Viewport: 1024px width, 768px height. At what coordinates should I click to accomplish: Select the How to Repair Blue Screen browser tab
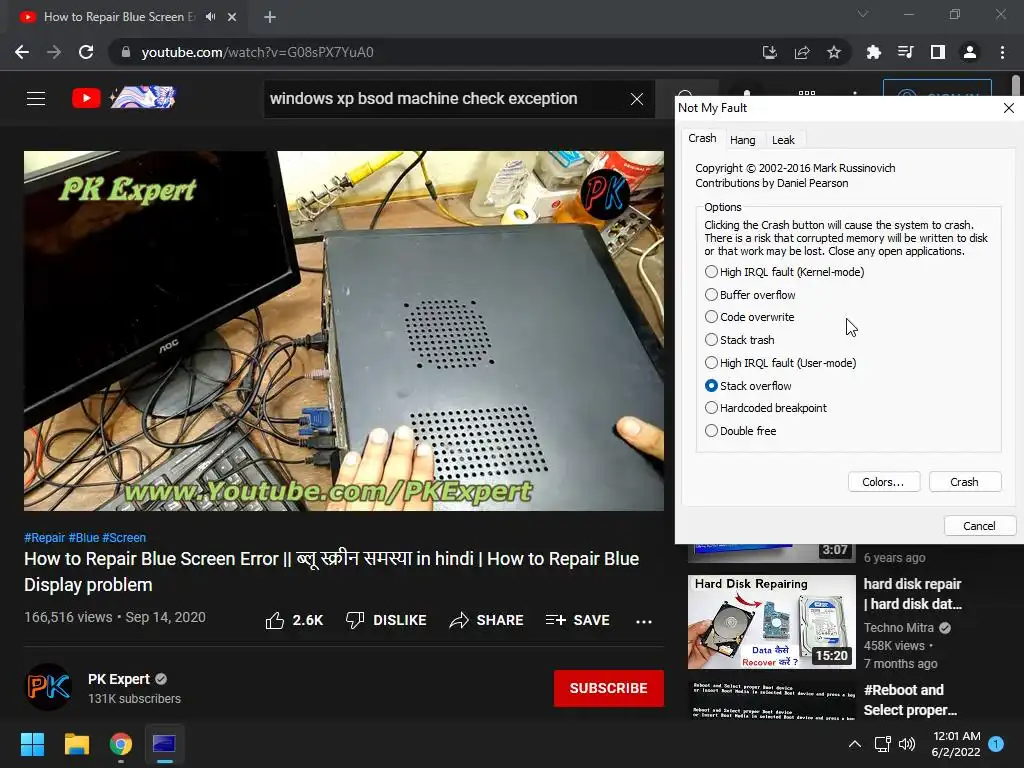[120, 17]
